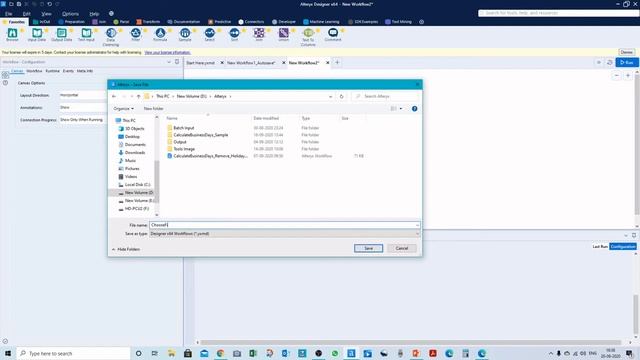Viewport: 640px width, 360px height.
Task: Switch to the In/Out tool palette tab
Action: tap(41, 22)
